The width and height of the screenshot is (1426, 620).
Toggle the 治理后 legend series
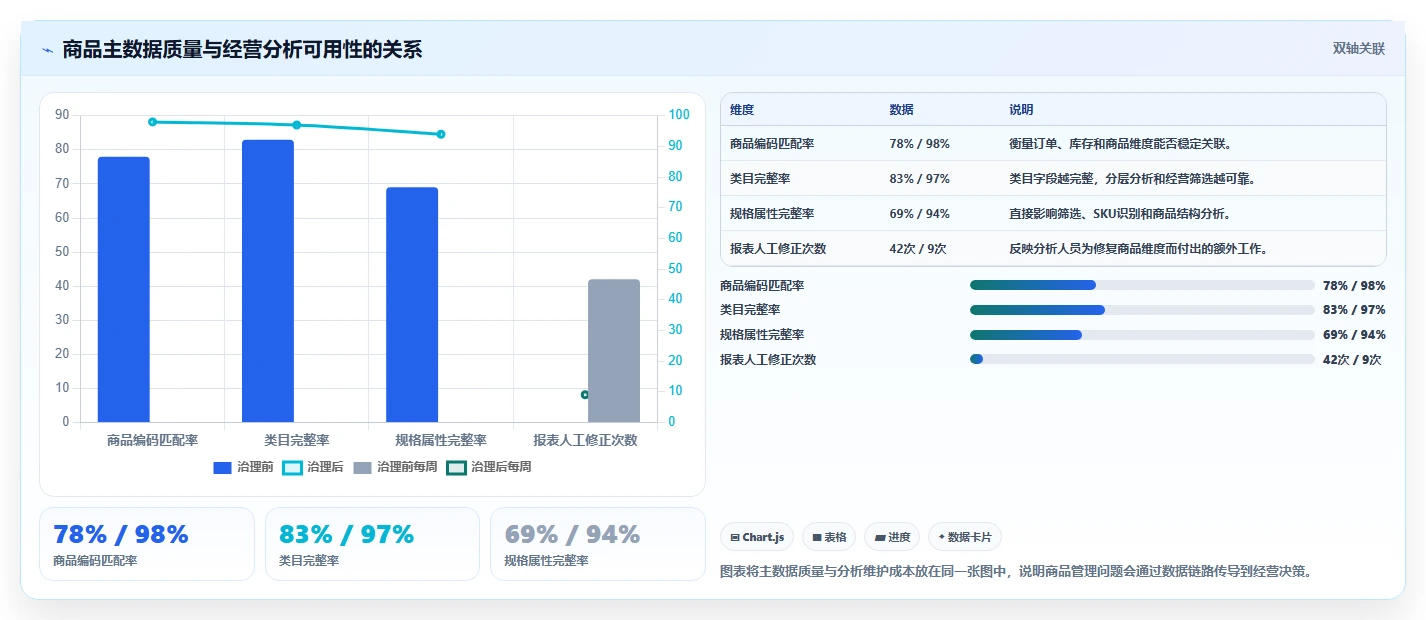click(x=313, y=467)
